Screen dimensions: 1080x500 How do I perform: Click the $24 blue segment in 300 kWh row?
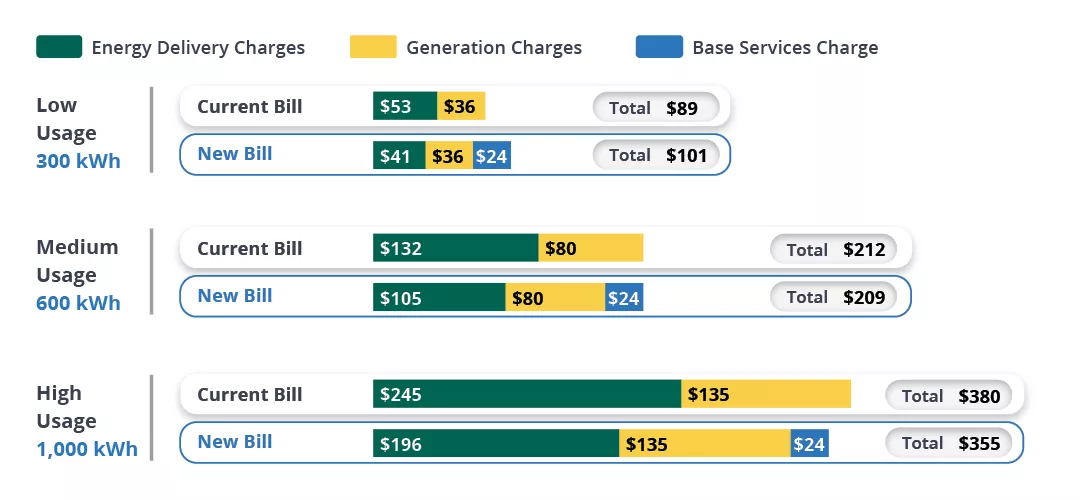pyautogui.click(x=492, y=155)
